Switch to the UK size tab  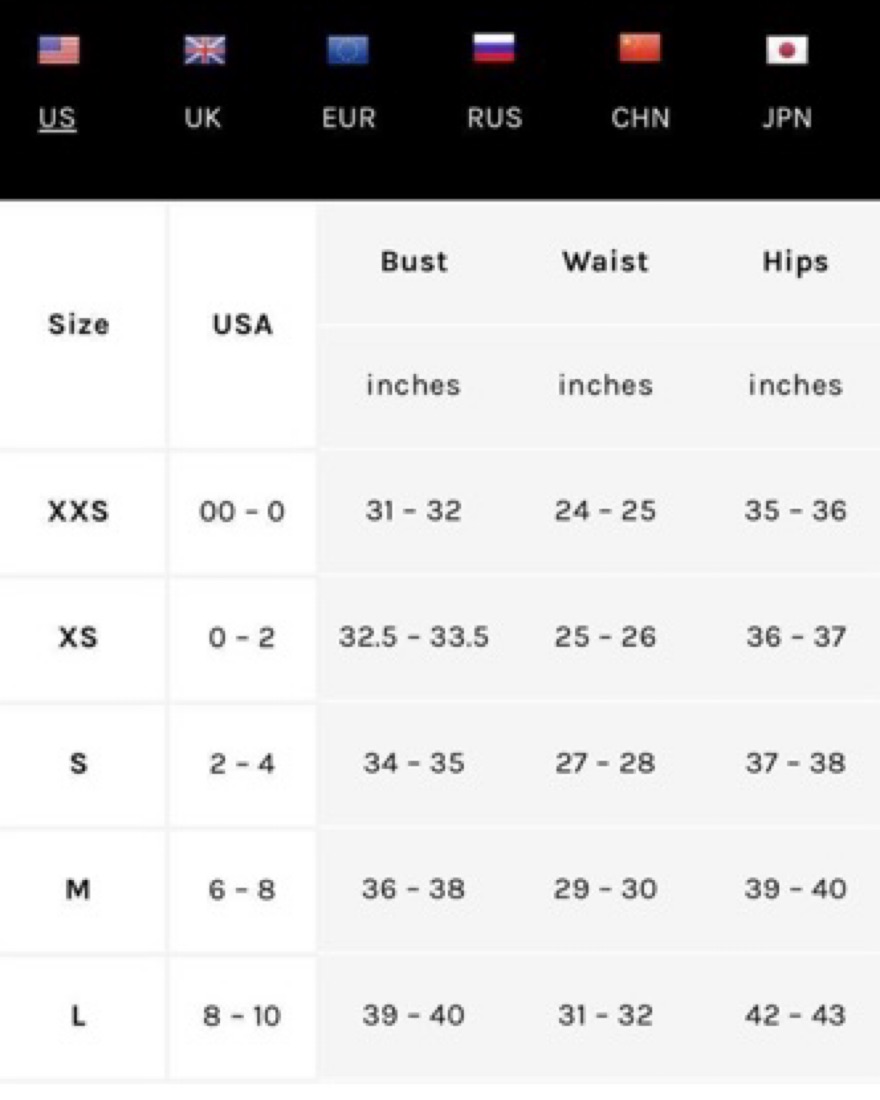pyautogui.click(x=204, y=118)
